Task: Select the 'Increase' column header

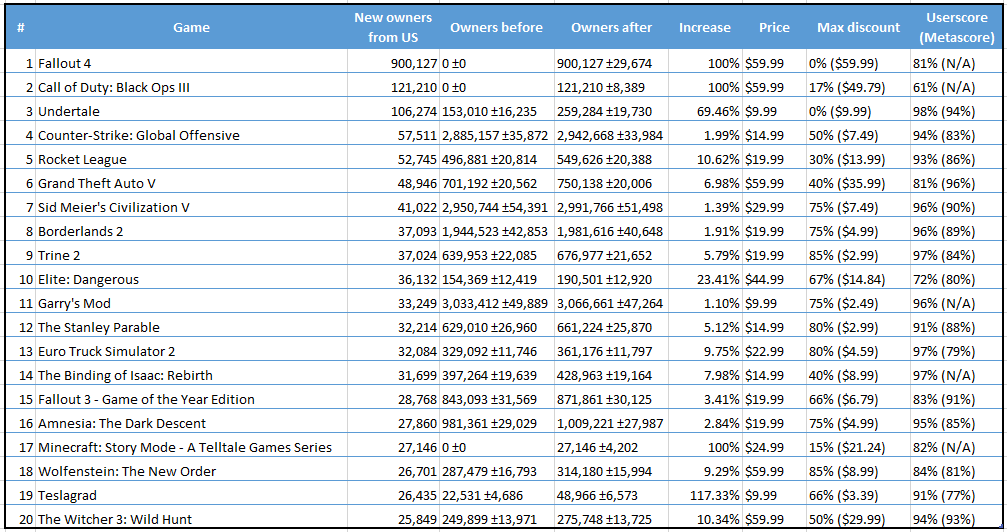Action: (705, 28)
